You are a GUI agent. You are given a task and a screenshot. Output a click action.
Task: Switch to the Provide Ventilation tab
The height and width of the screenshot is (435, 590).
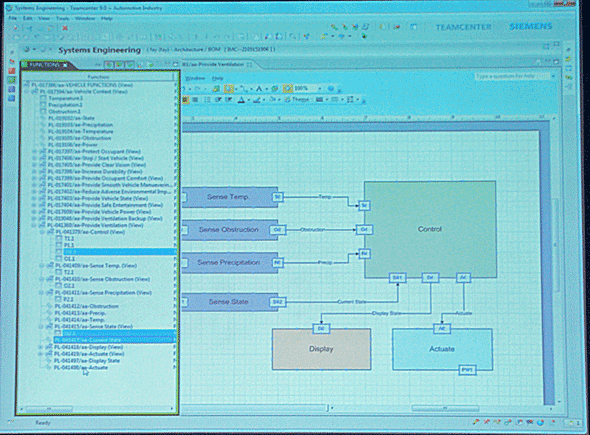tap(214, 64)
